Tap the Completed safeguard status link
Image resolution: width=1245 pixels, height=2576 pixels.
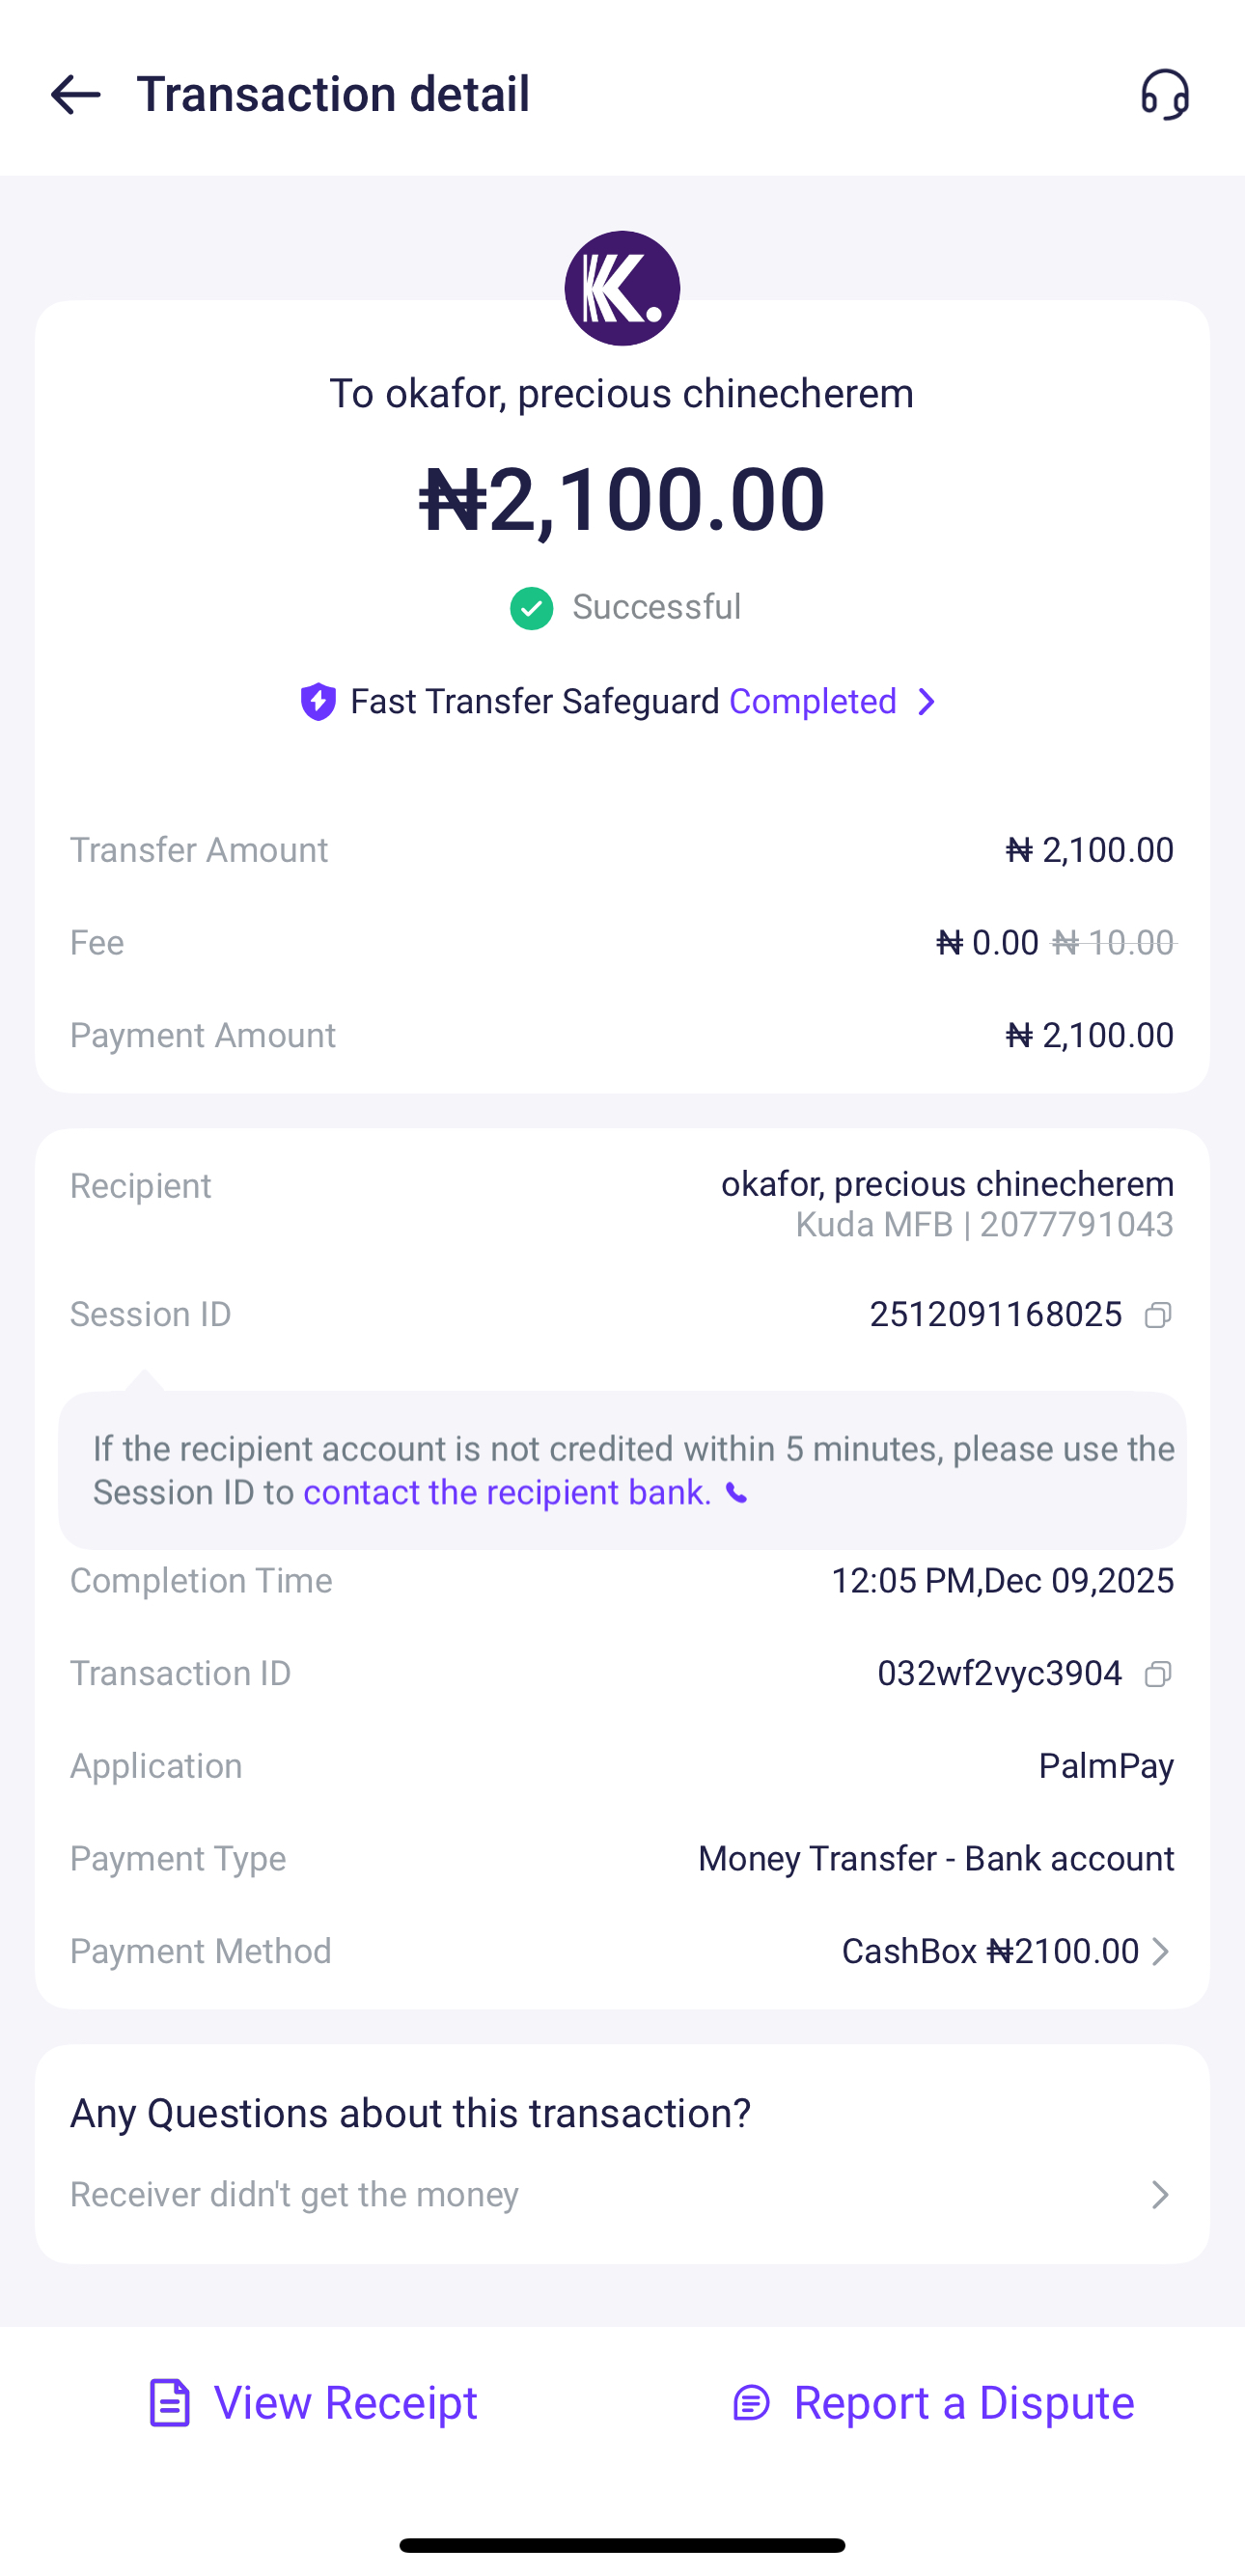tap(812, 702)
